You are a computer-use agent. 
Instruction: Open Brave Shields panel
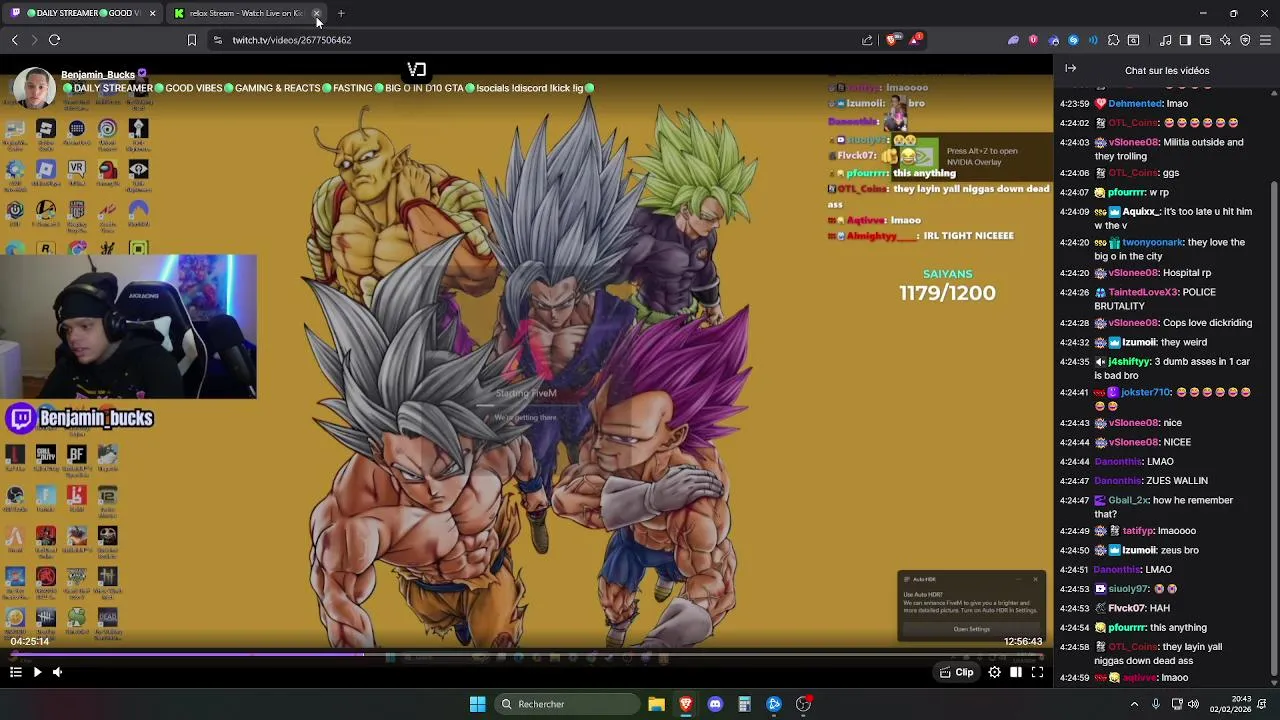(892, 40)
